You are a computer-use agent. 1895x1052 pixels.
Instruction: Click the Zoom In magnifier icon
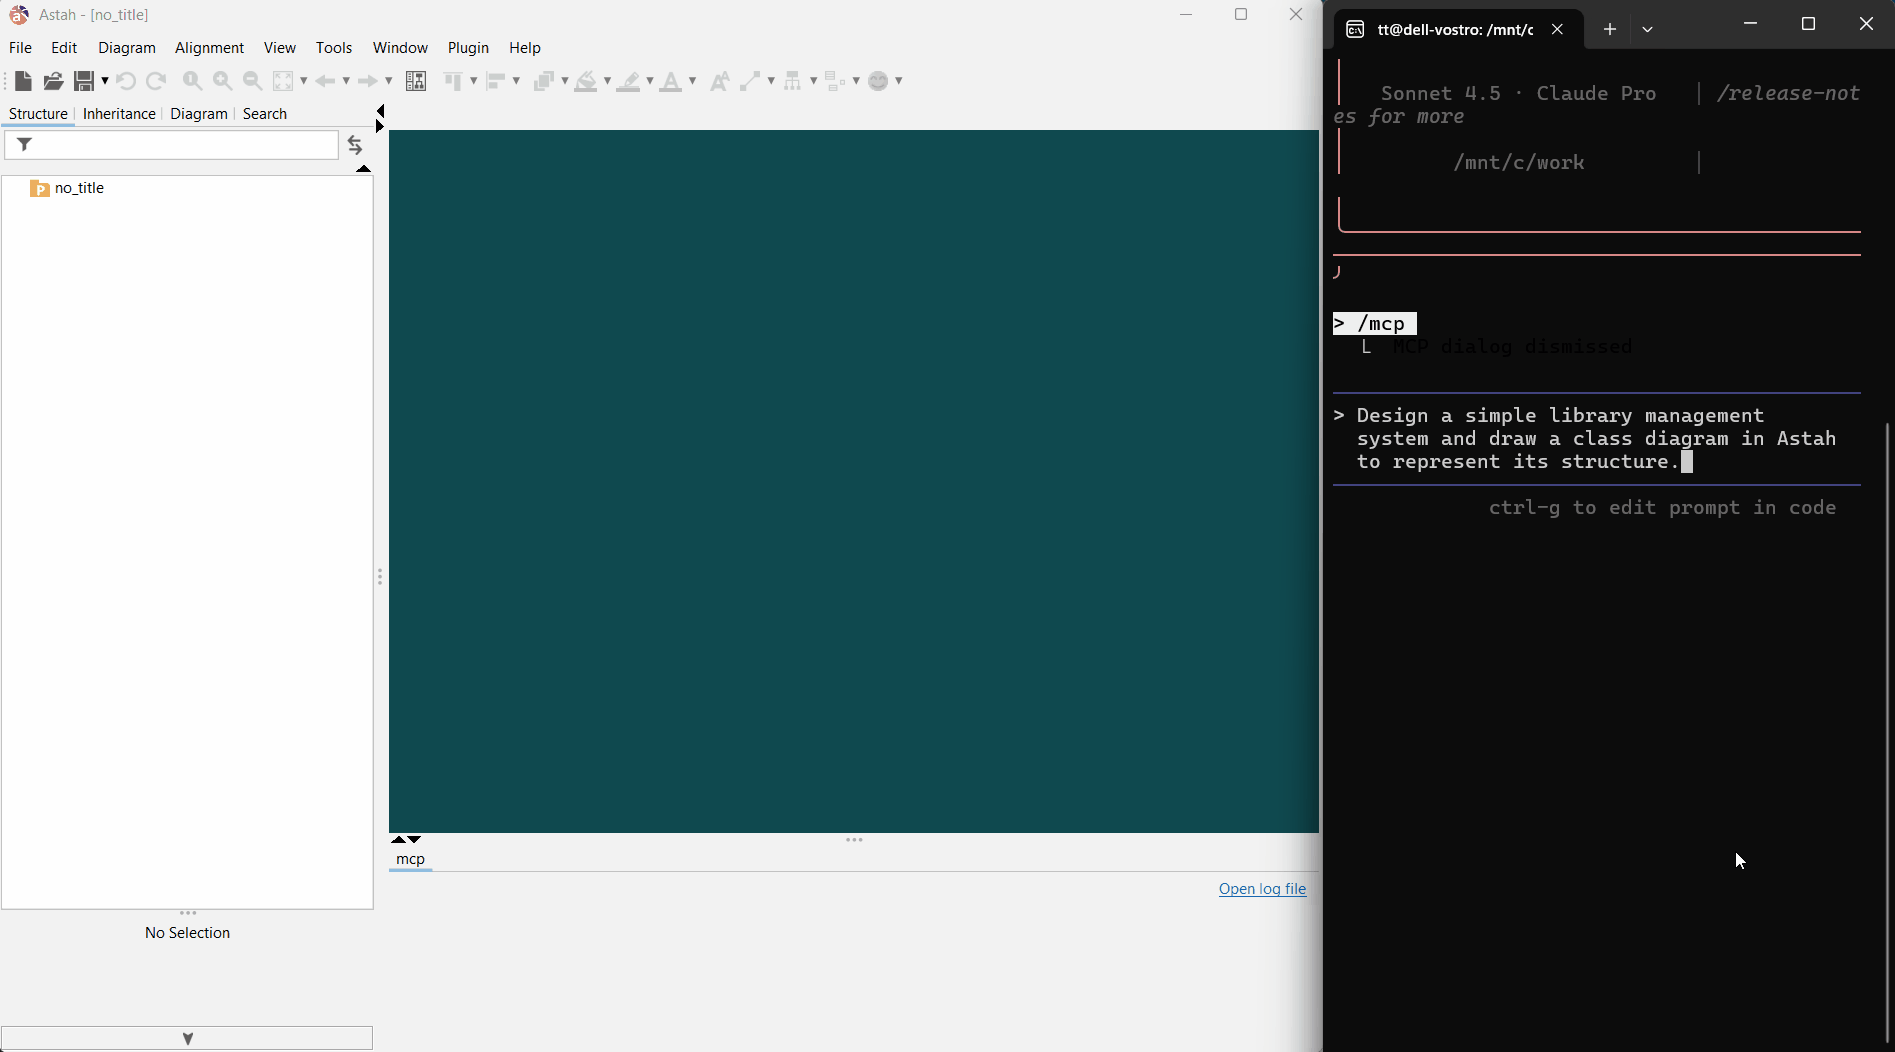pyautogui.click(x=222, y=81)
